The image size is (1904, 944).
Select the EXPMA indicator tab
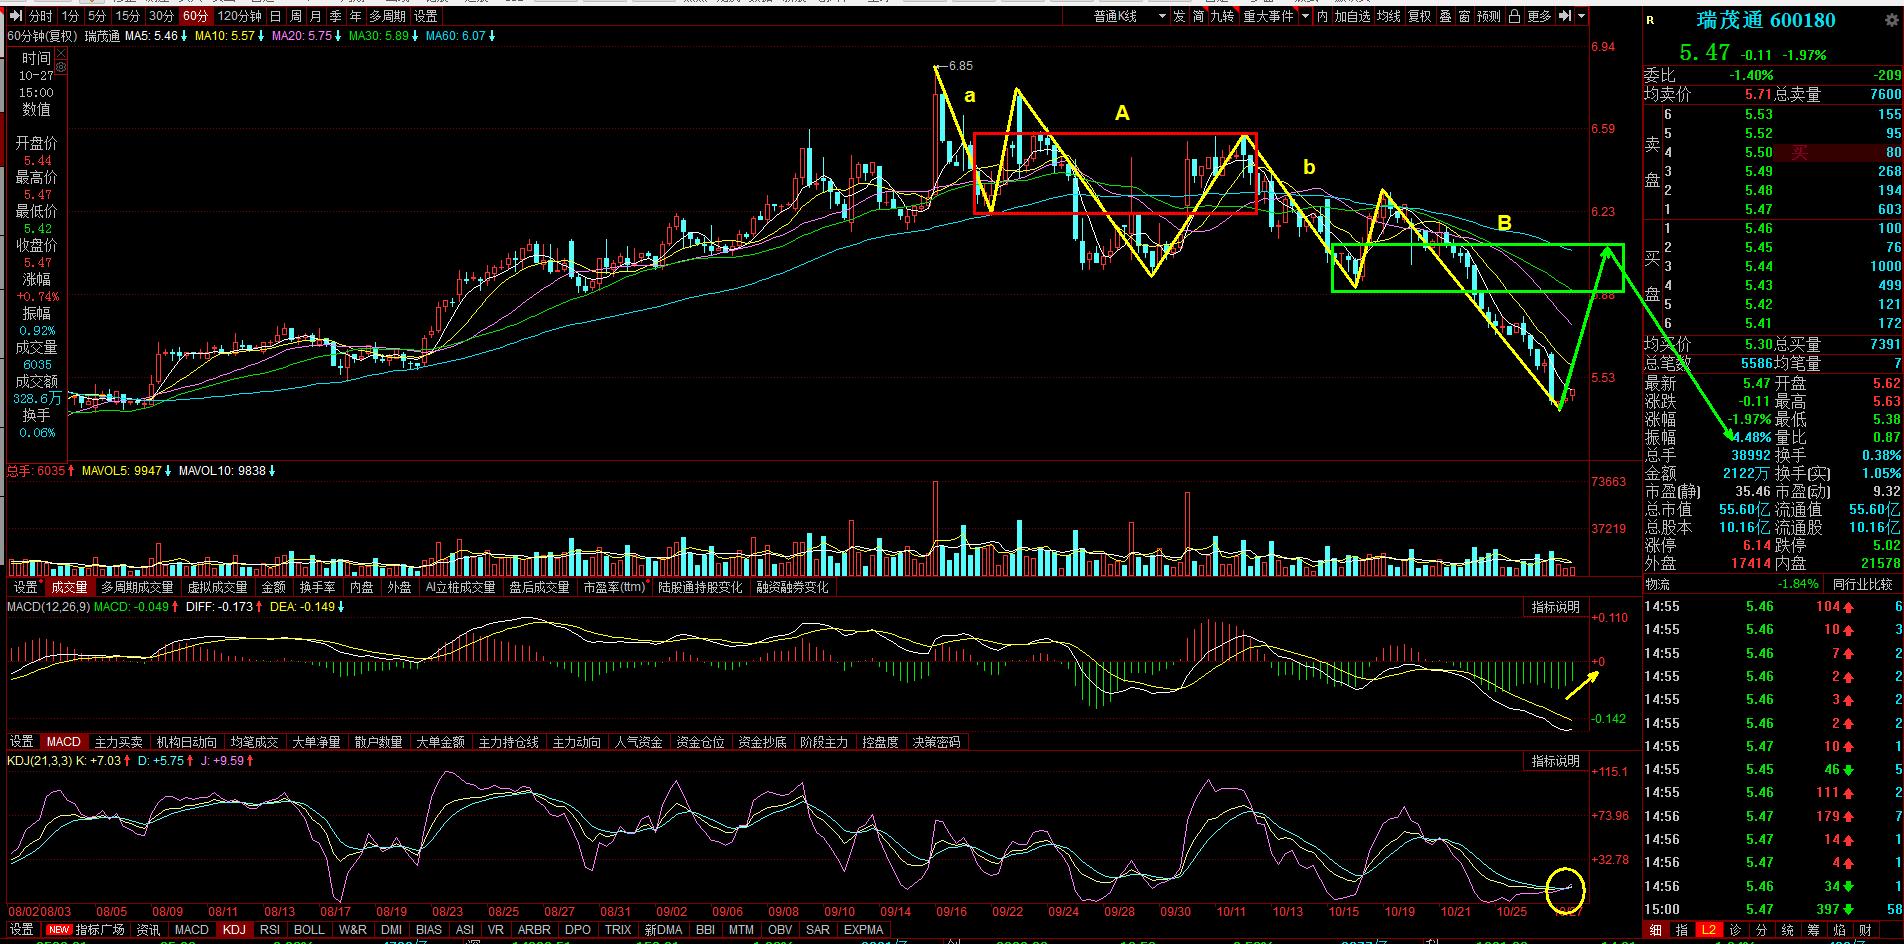864,930
